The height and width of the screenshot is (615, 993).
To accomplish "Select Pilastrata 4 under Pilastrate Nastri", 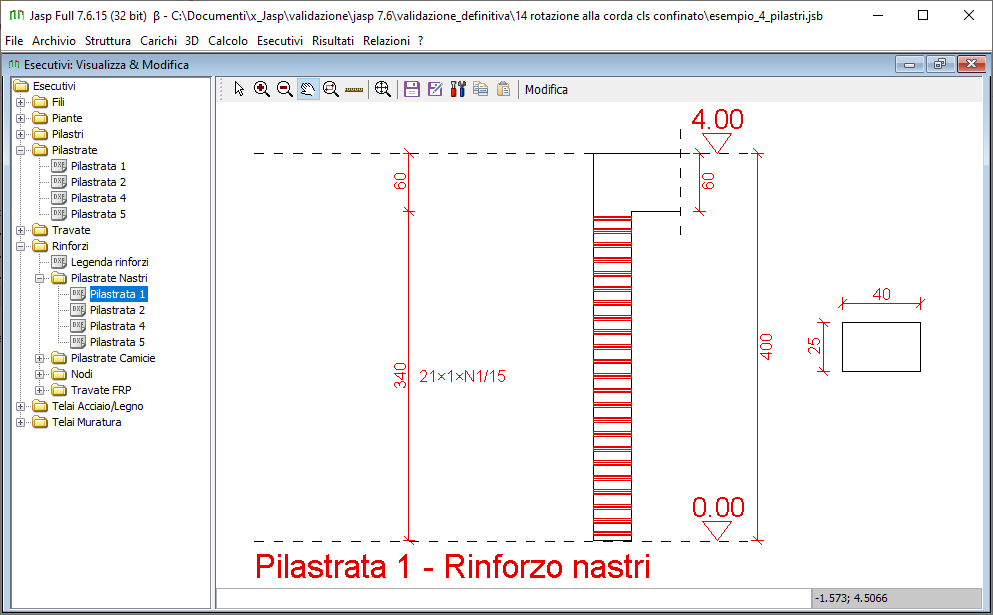I will [x=117, y=326].
